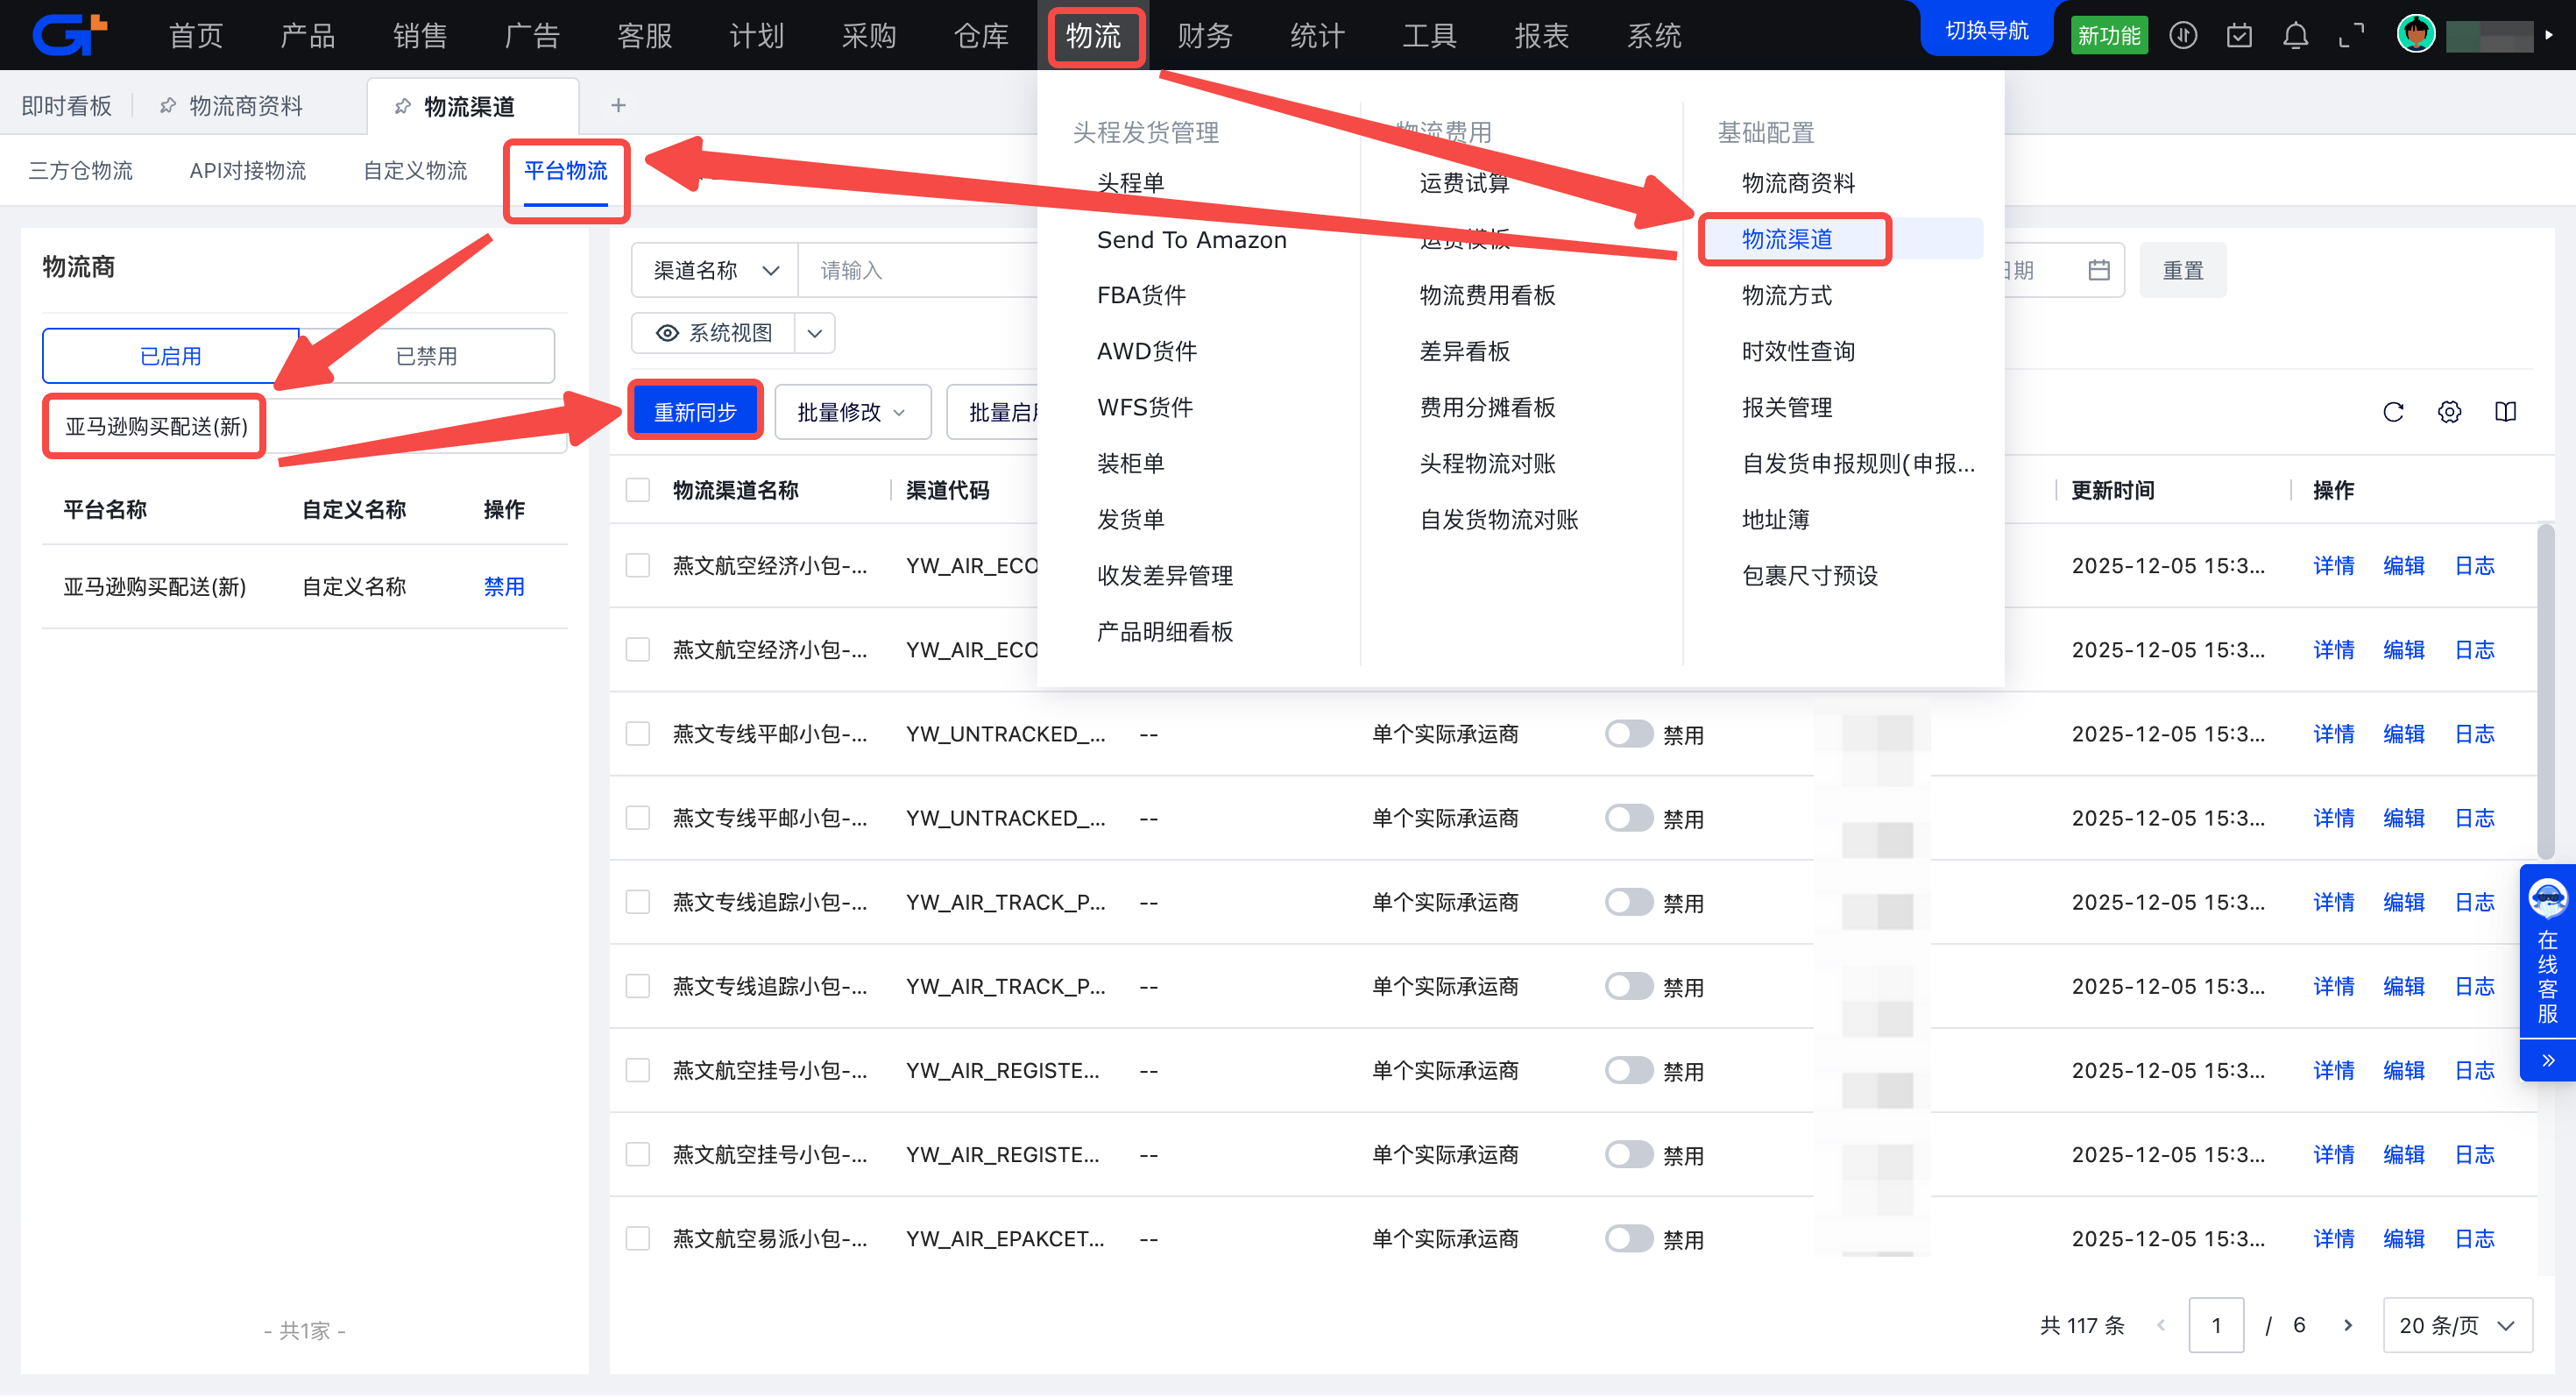Click the book-style layout icon above table
Image resolution: width=2576 pixels, height=1397 pixels.
2504,412
